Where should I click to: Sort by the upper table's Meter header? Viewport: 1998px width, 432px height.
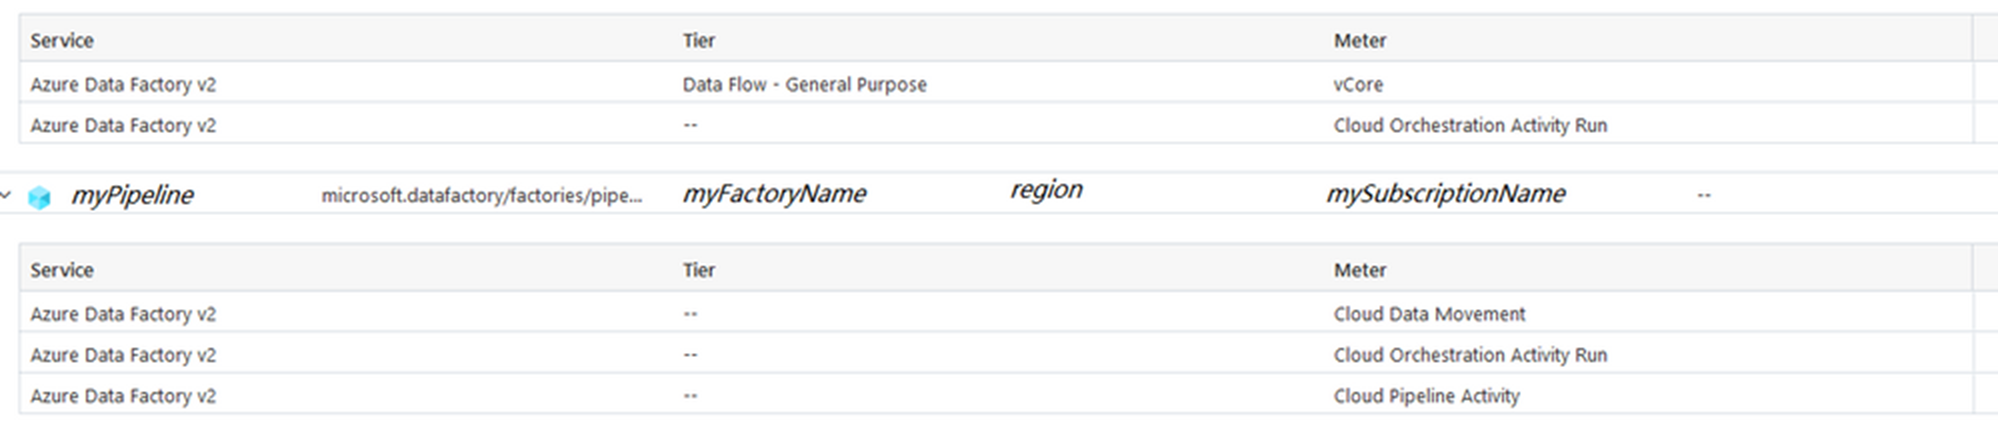tap(1360, 40)
